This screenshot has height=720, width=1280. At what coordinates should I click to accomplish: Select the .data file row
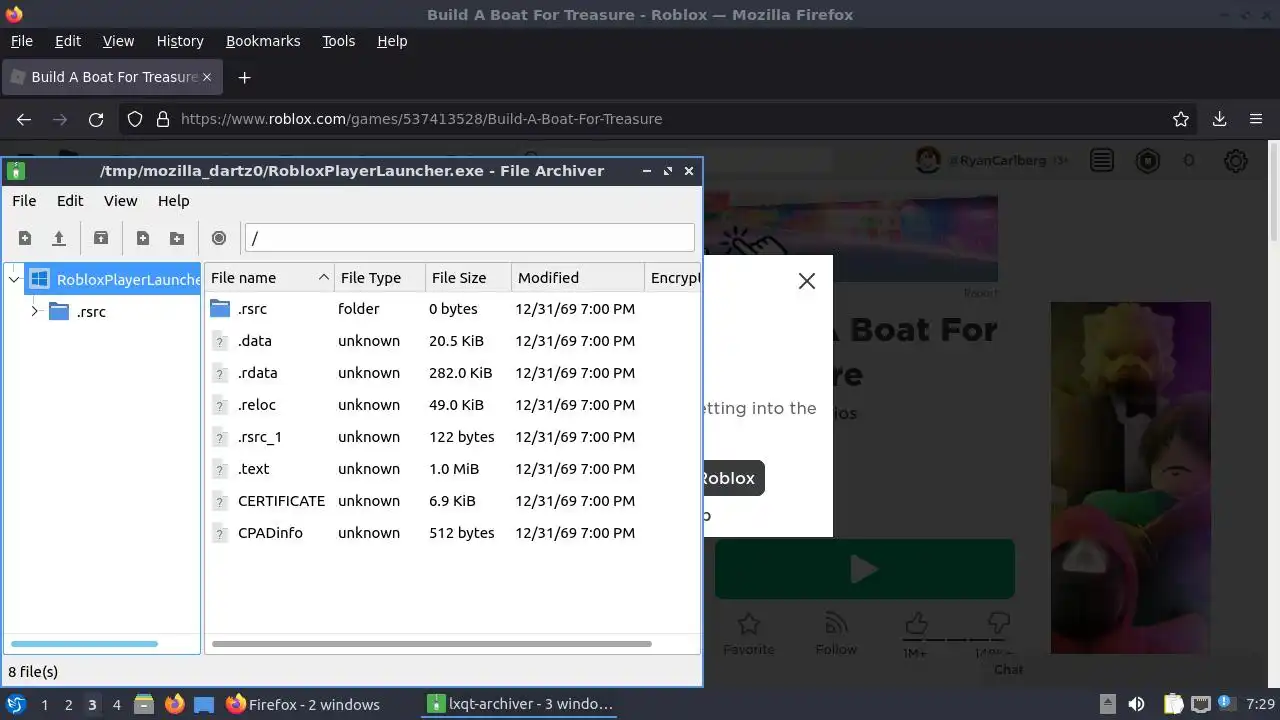pos(452,341)
